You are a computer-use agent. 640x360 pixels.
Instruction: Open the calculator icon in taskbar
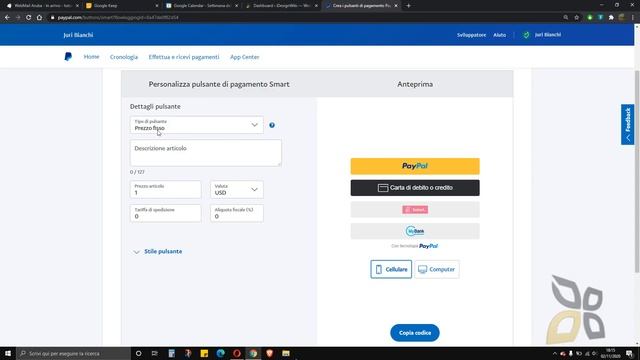[x=171, y=353]
